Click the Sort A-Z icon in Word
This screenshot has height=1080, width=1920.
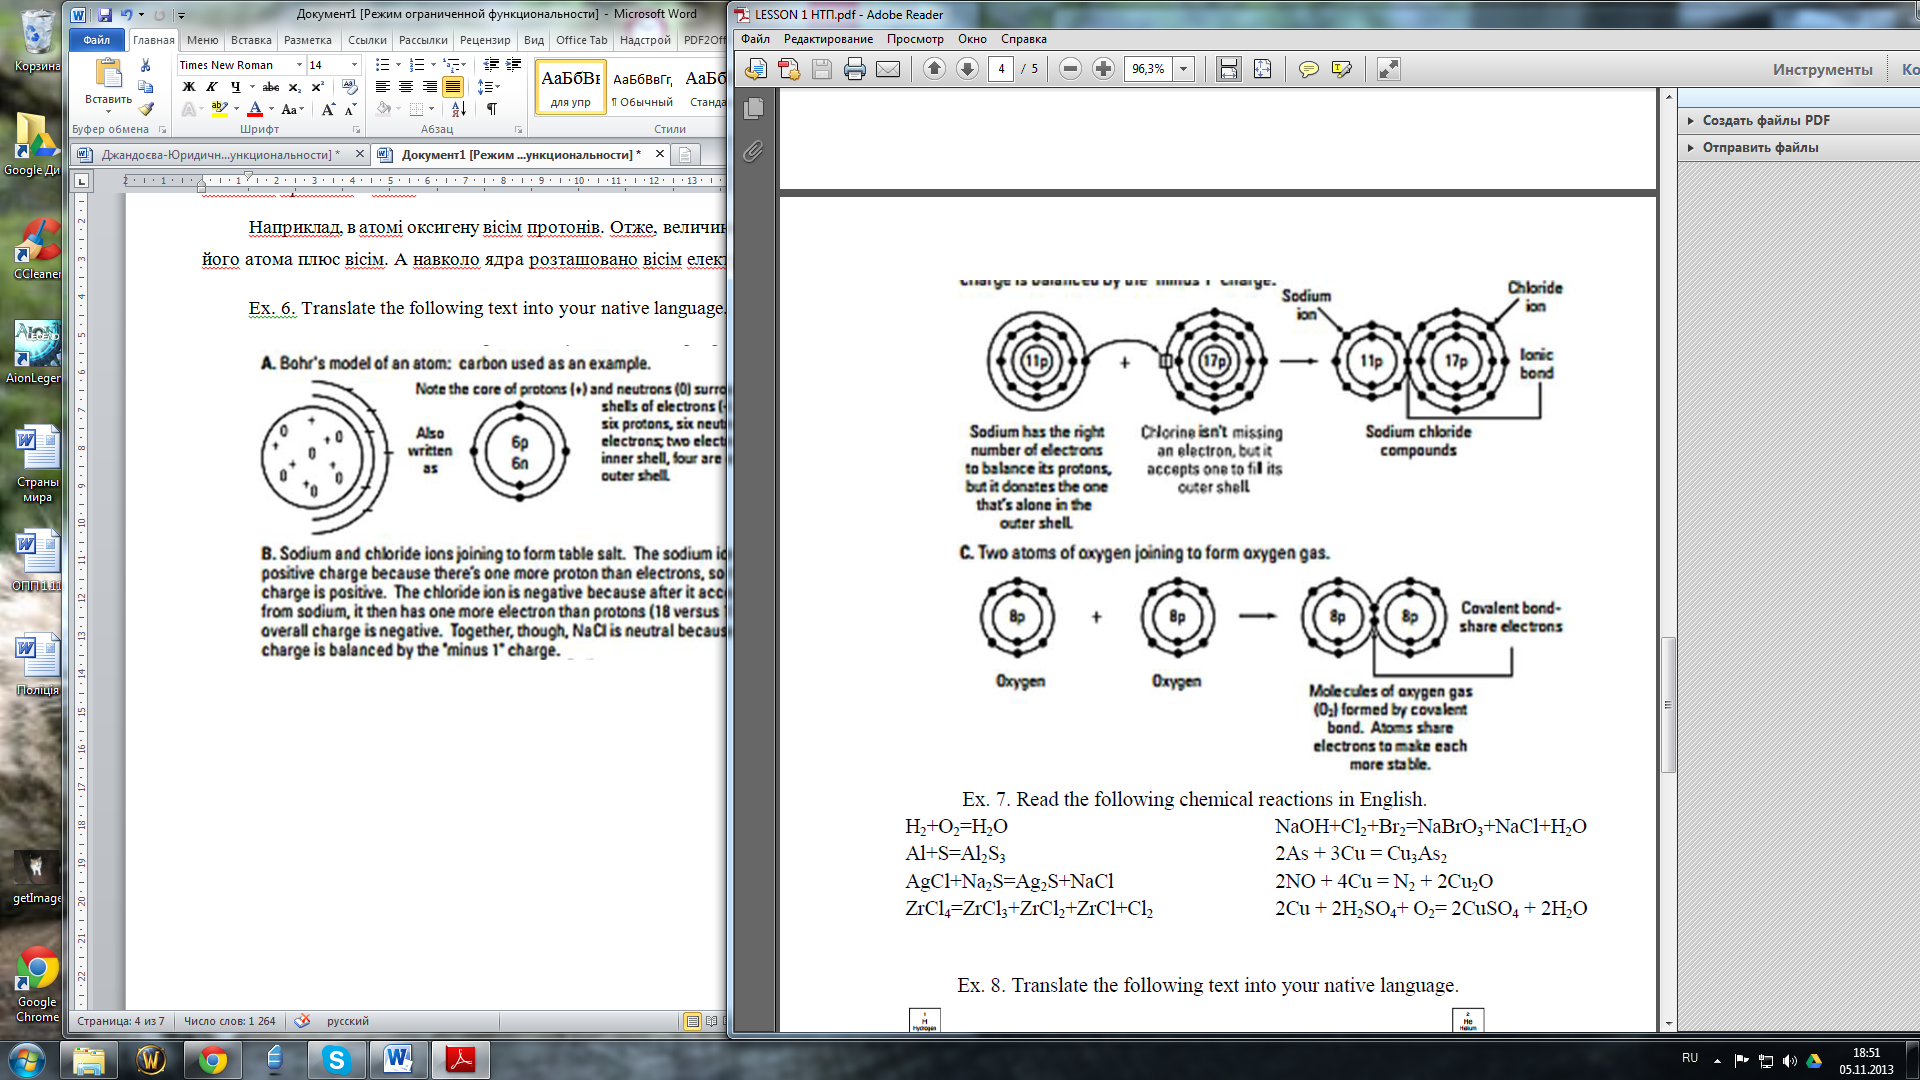pos(459,109)
